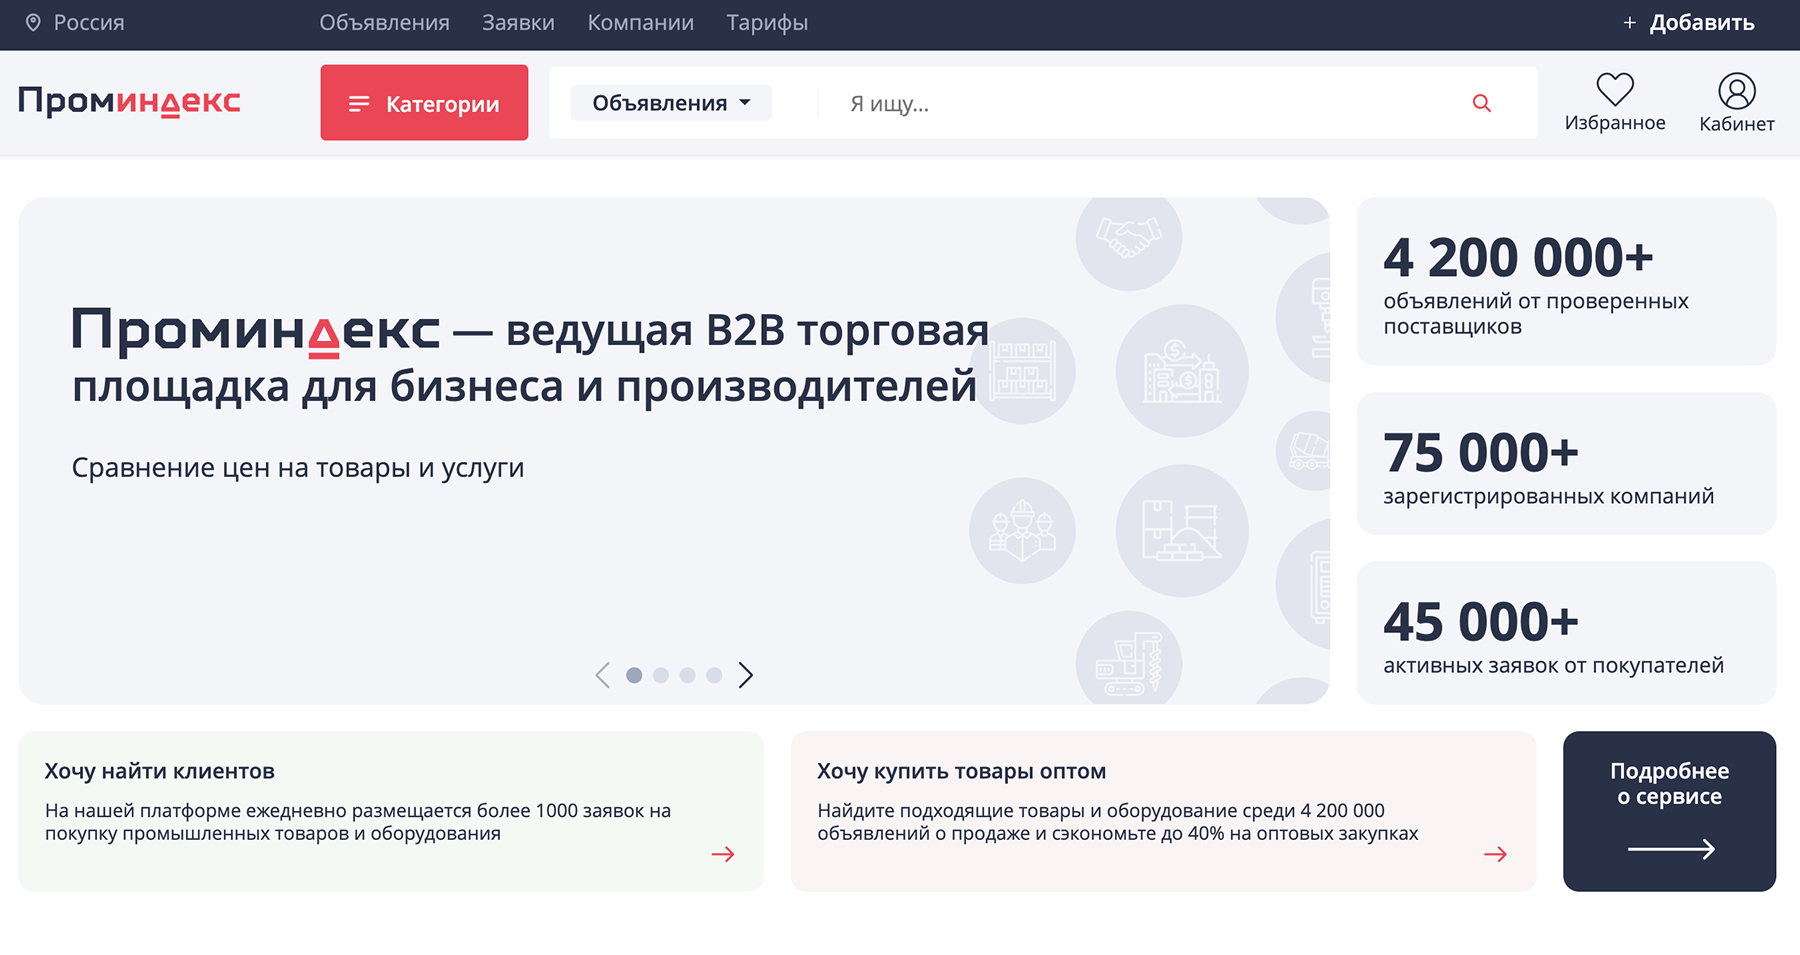
Task: Click the 4 200 000+ объявлений statistic card
Action: pyautogui.click(x=1566, y=281)
